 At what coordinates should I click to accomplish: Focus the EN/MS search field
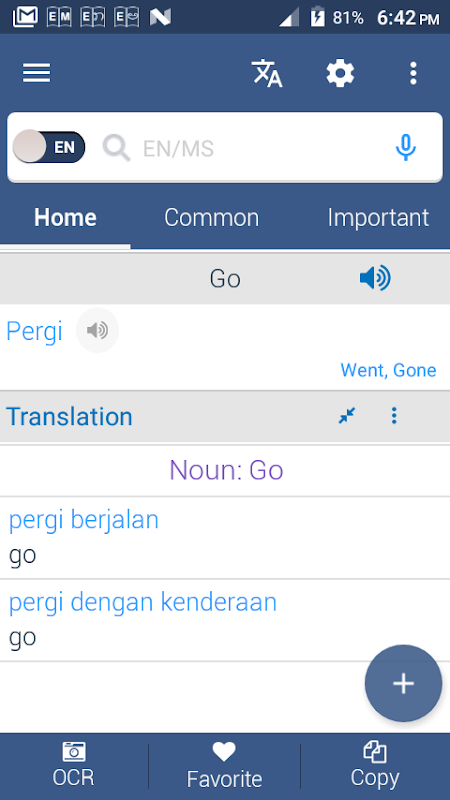click(x=245, y=148)
